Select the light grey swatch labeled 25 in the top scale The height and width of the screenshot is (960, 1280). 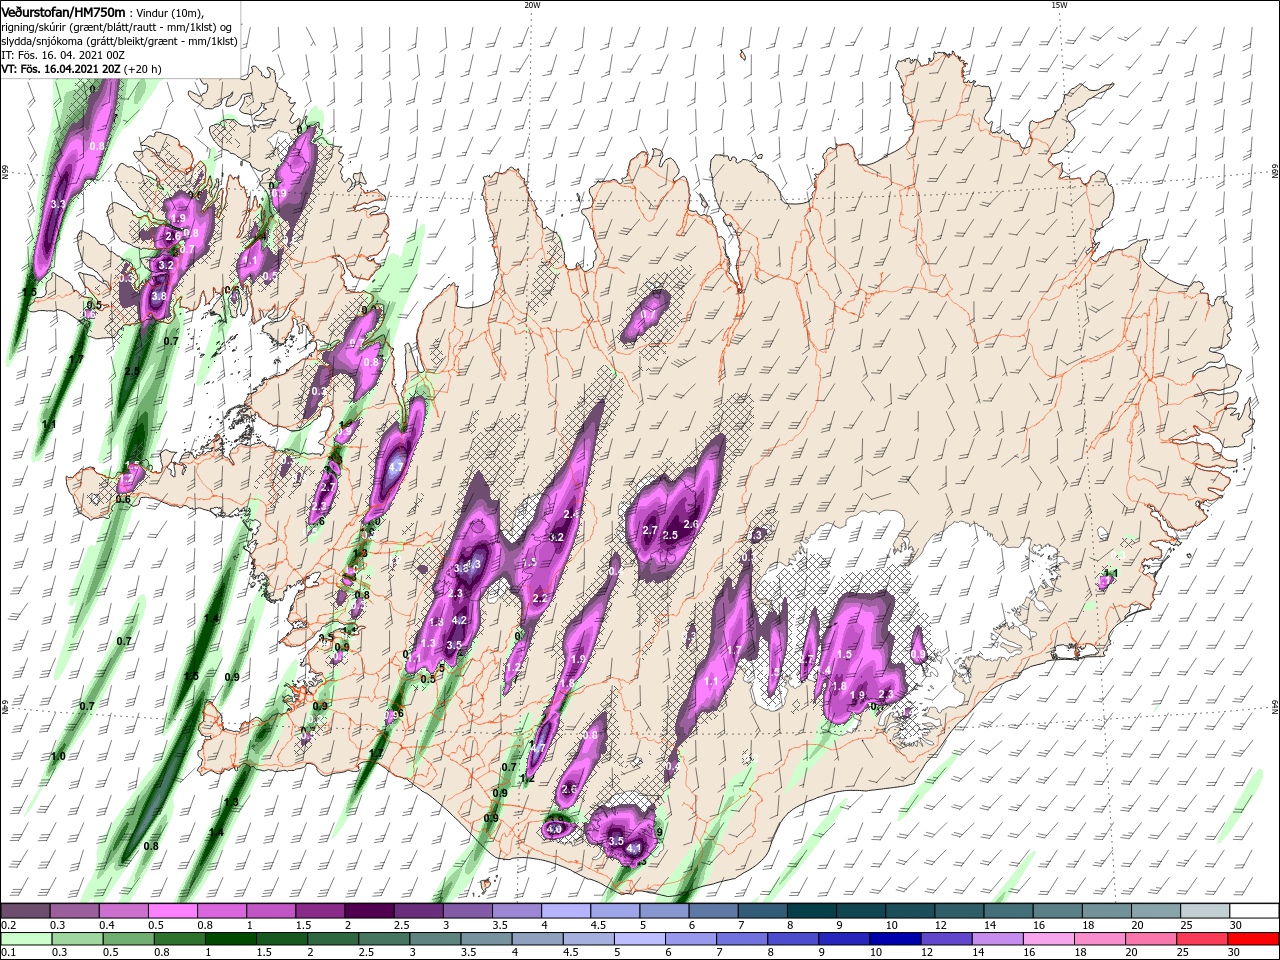pyautogui.click(x=1204, y=911)
